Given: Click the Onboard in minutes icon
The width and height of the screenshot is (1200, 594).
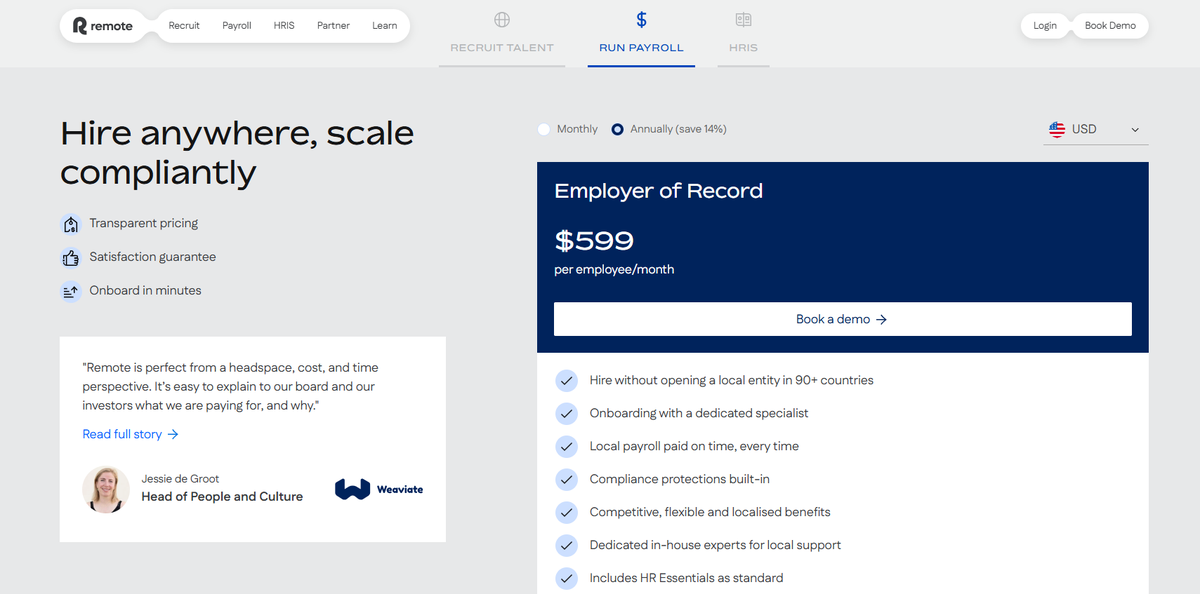Looking at the screenshot, I should (x=70, y=291).
